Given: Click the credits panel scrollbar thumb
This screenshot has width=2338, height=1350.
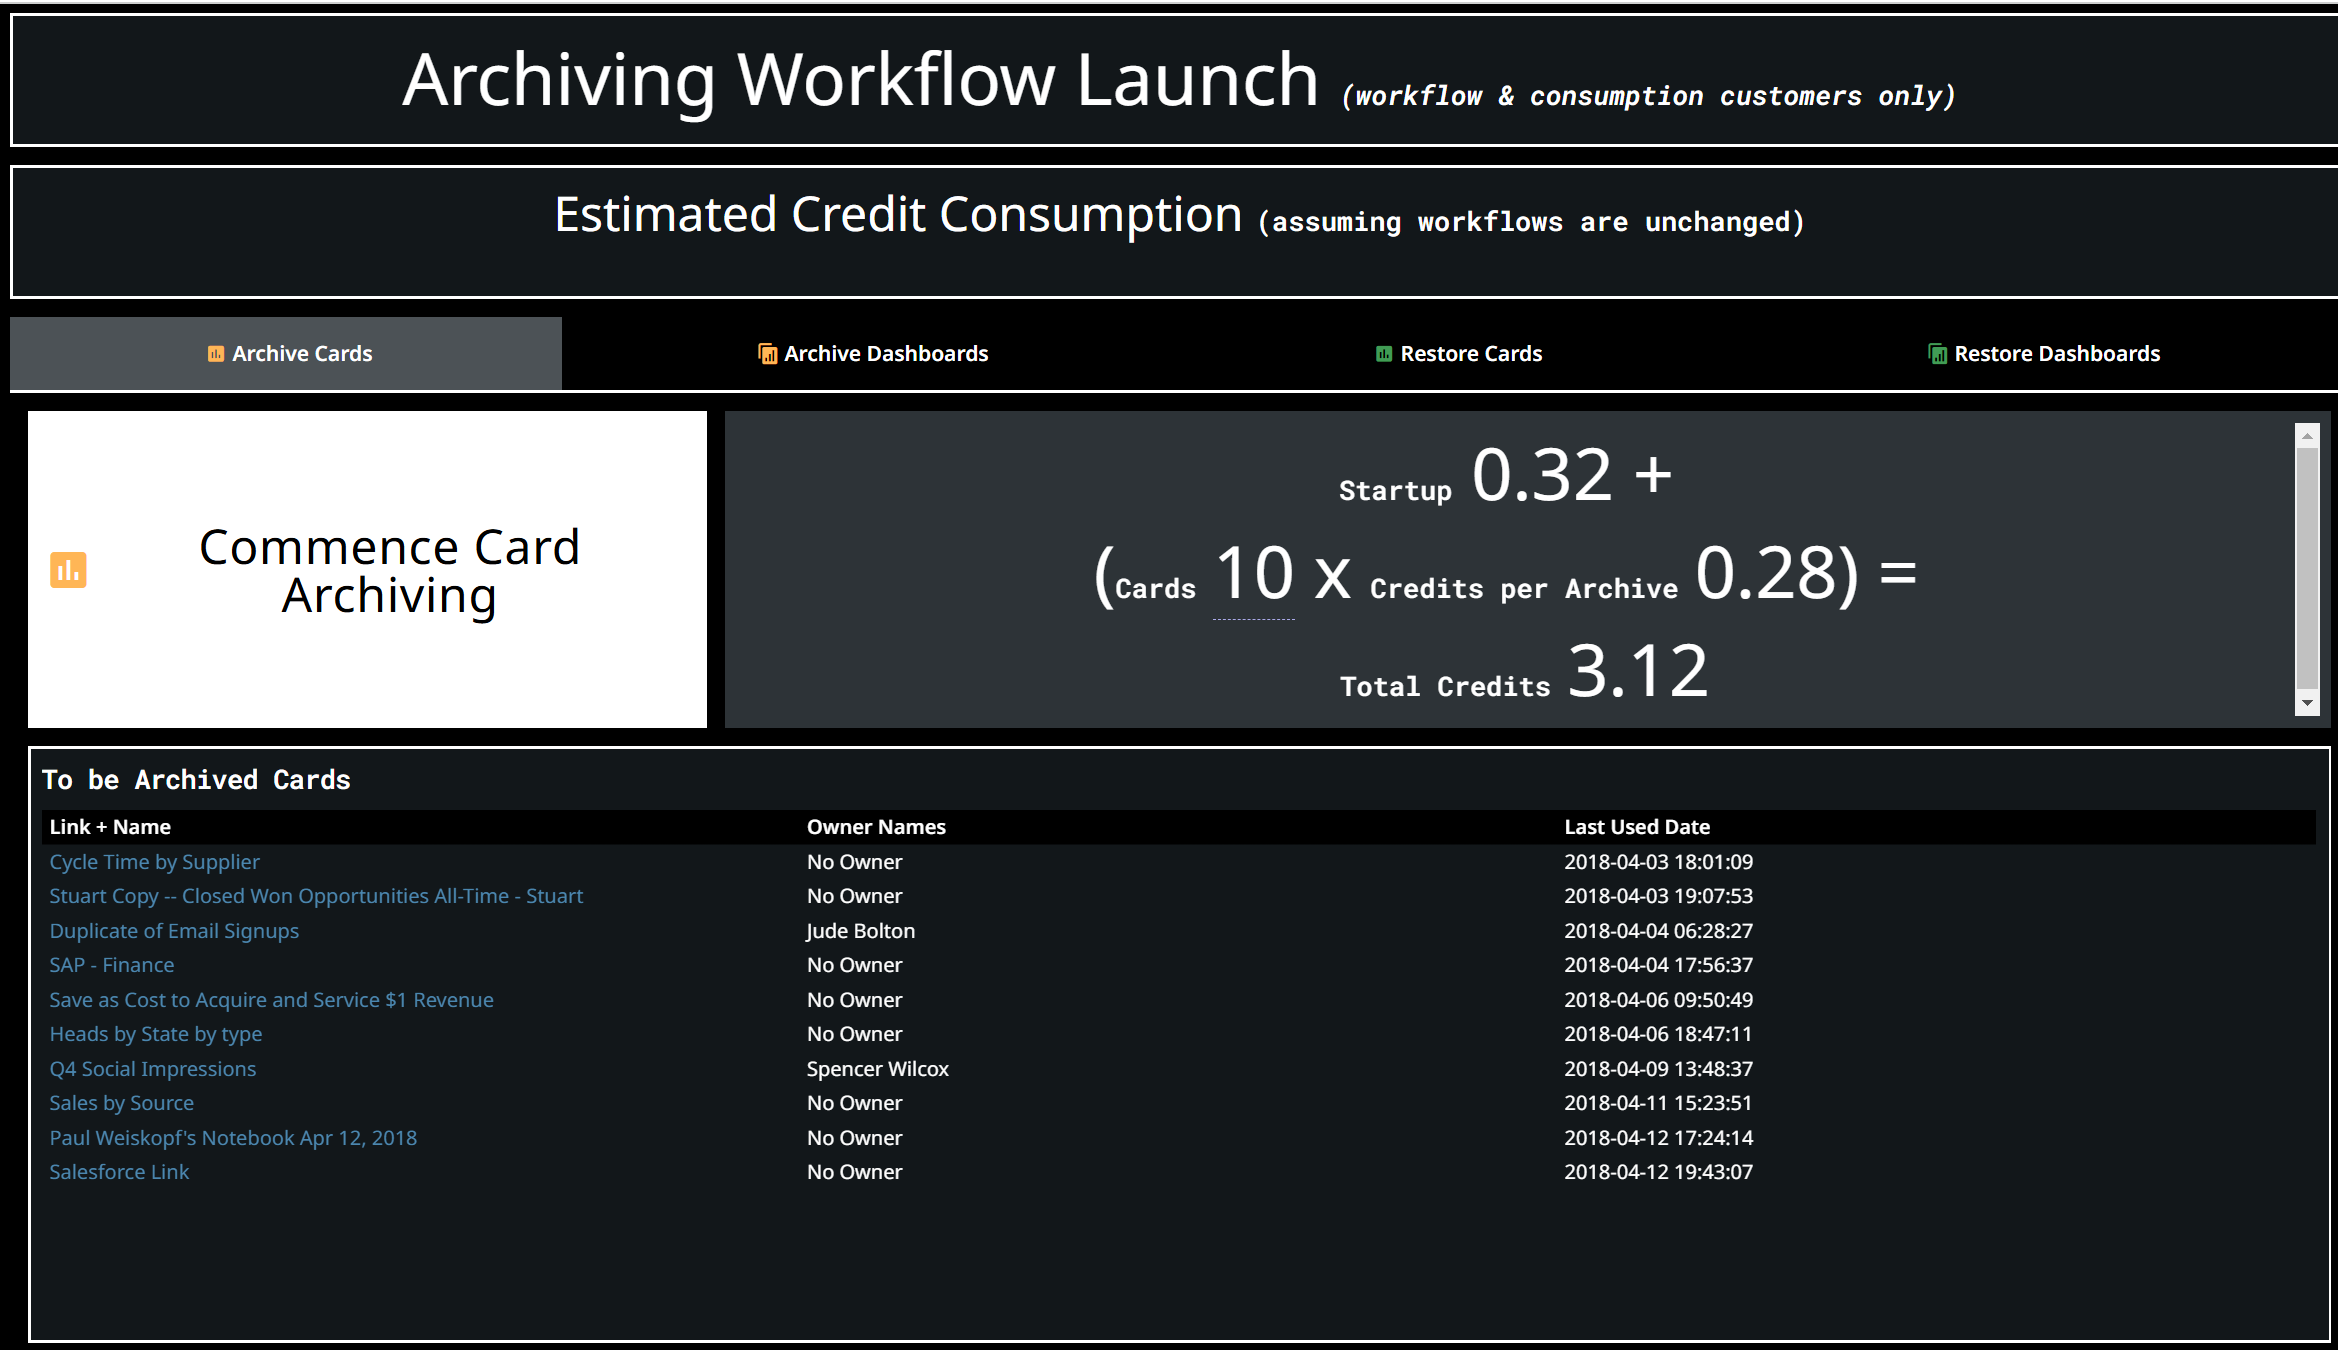Looking at the screenshot, I should pos(2307,568).
